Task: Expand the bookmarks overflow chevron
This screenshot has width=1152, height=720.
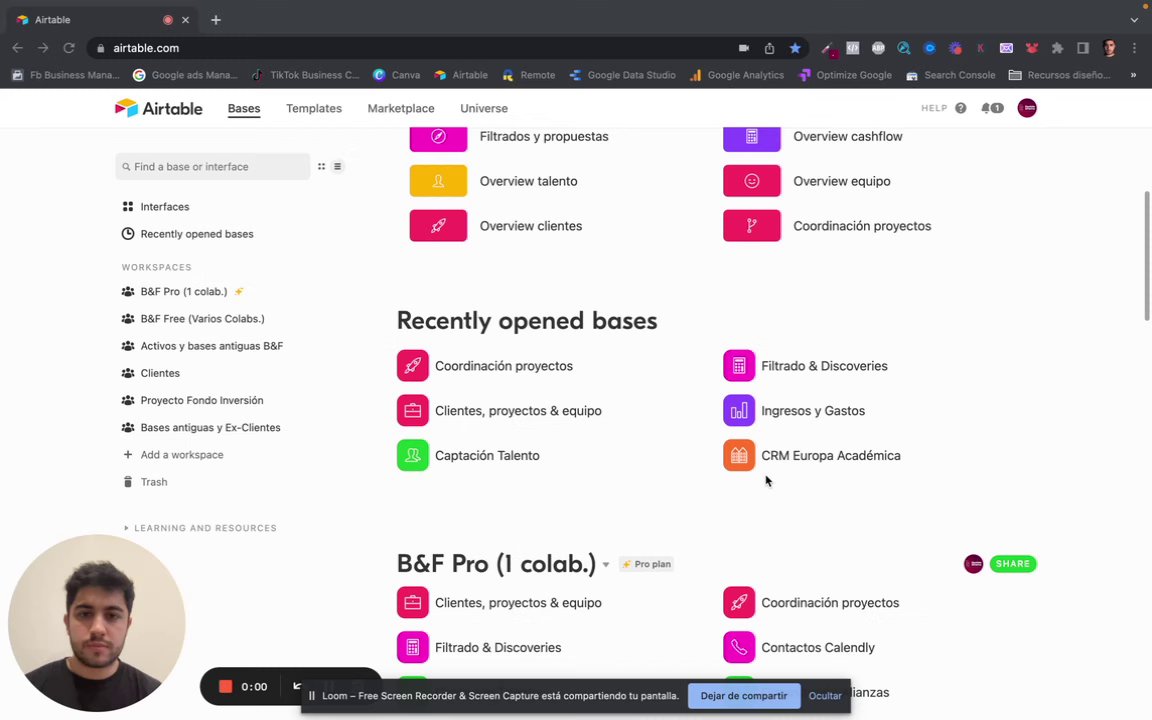Action: click(1133, 75)
